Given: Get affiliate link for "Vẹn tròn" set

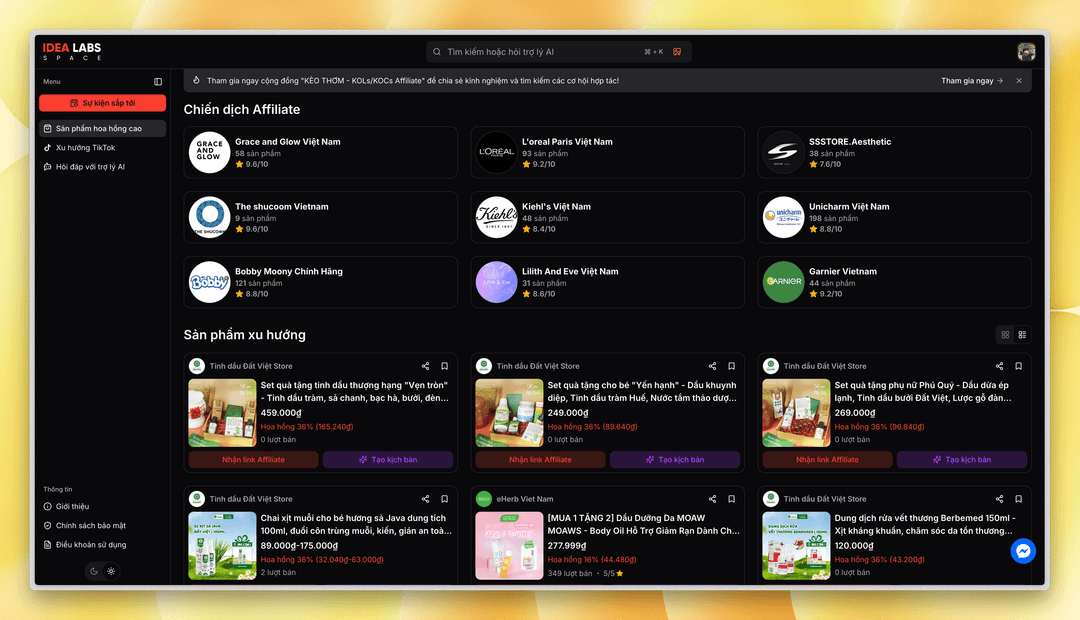Looking at the screenshot, I should point(253,459).
